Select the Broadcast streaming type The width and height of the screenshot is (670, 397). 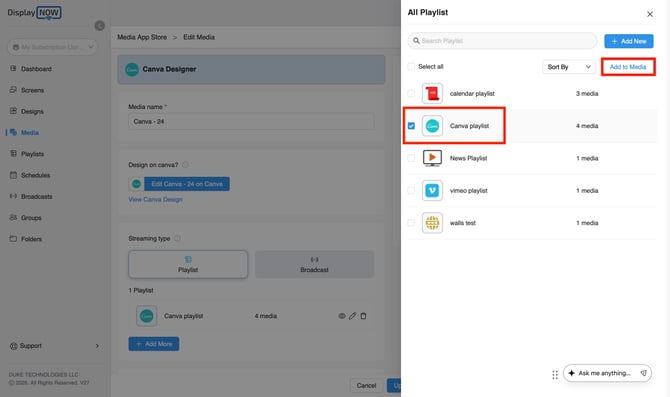[314, 265]
